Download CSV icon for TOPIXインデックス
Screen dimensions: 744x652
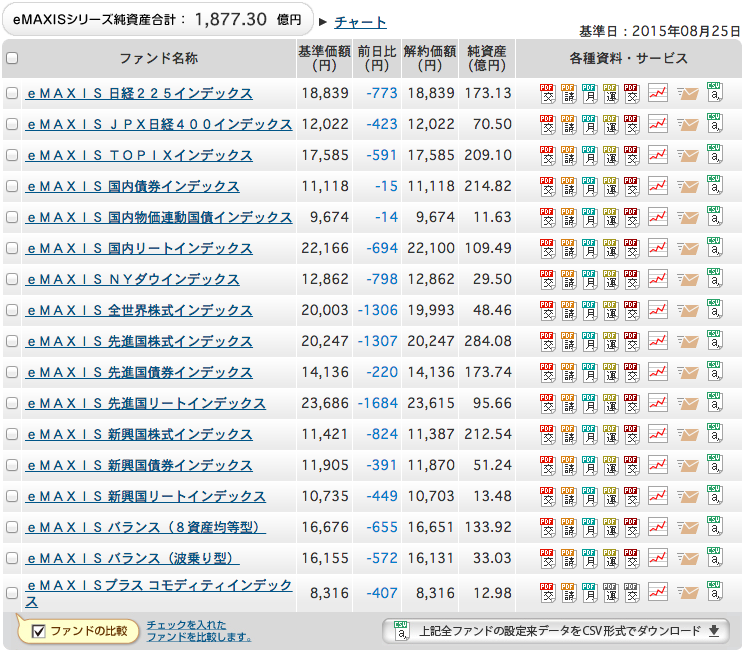[714, 154]
